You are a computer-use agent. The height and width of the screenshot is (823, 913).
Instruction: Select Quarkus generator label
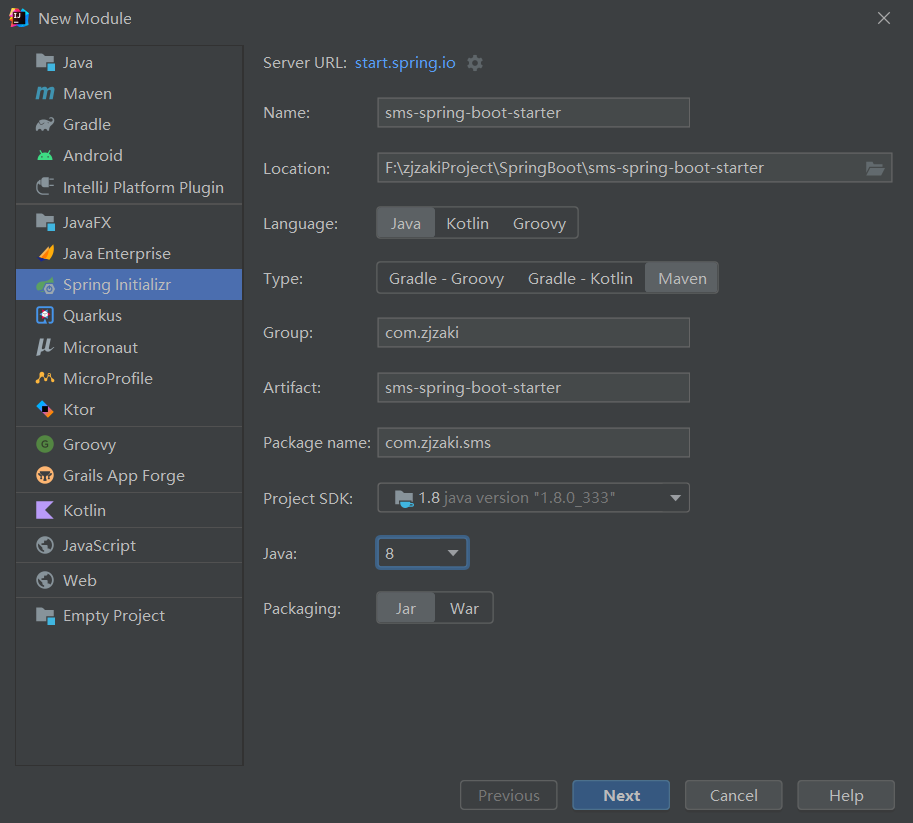(x=93, y=316)
